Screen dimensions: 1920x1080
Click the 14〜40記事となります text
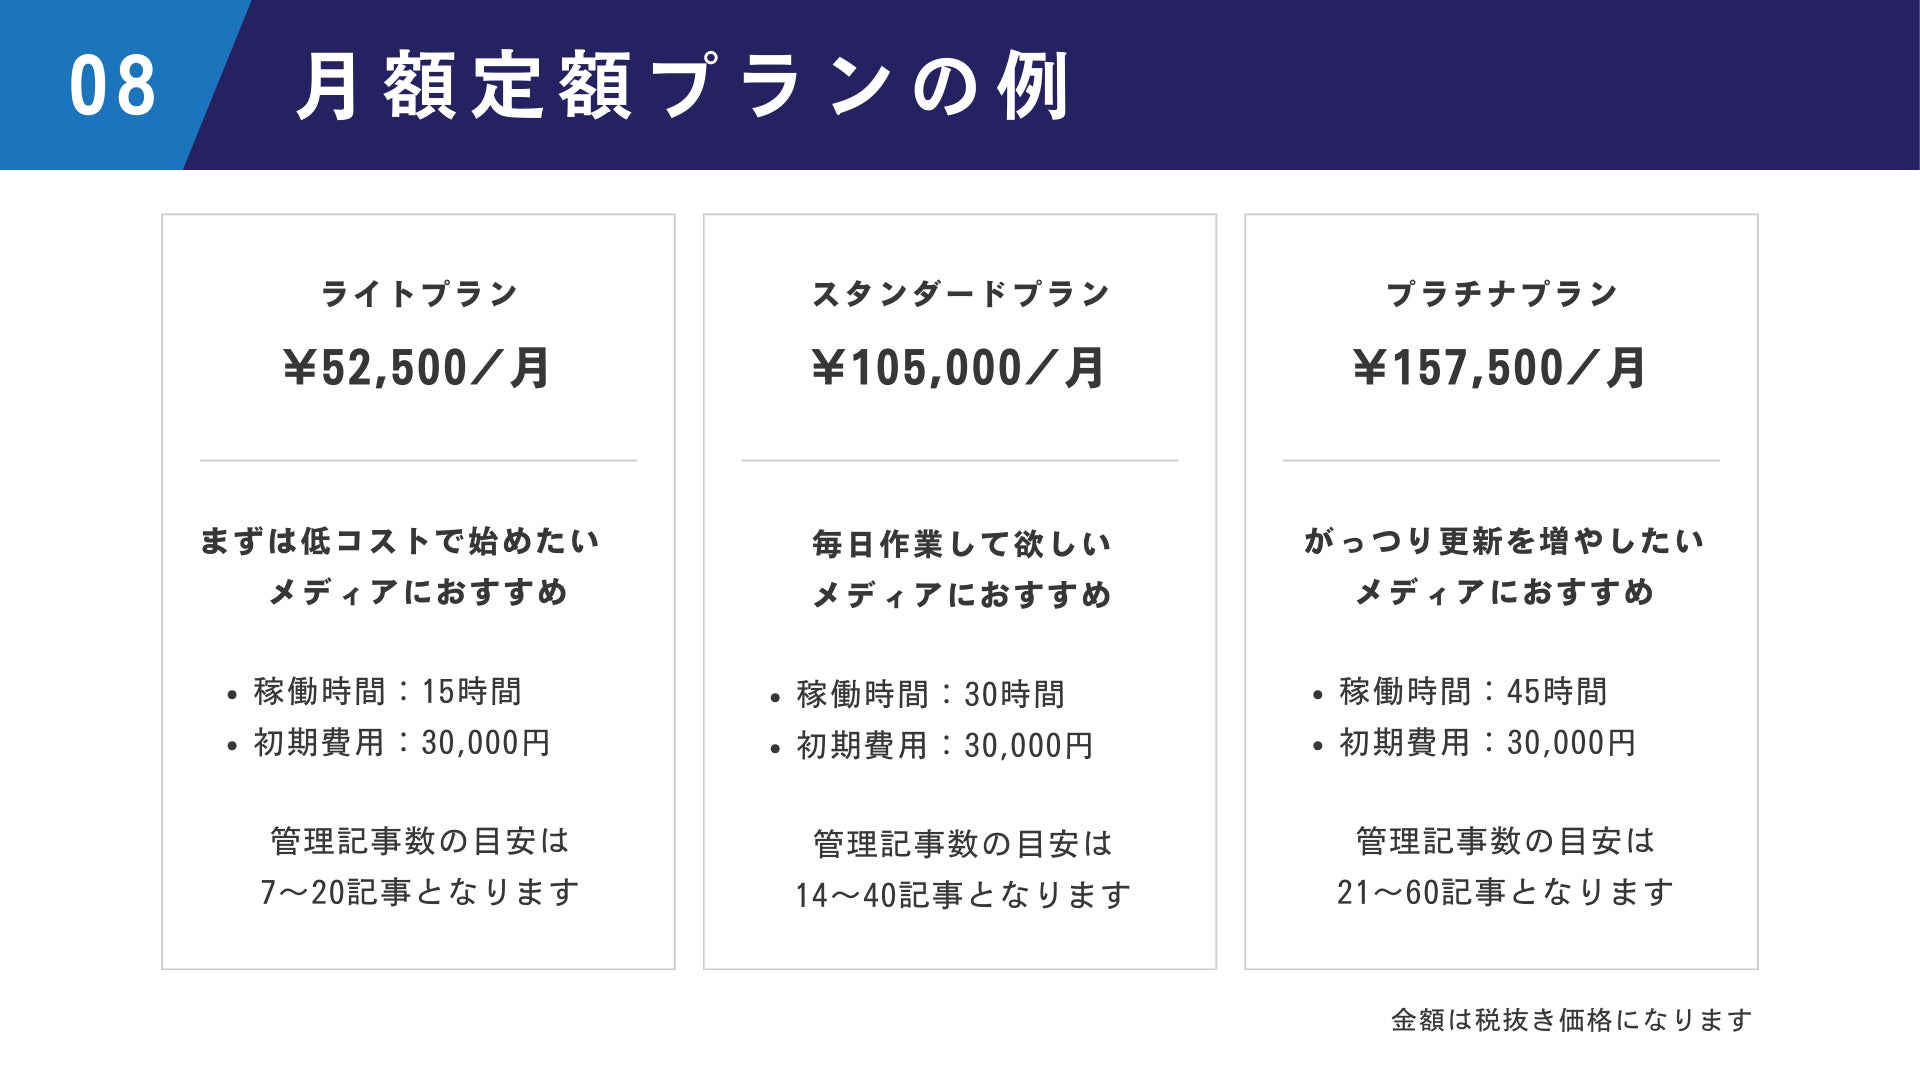click(x=963, y=894)
